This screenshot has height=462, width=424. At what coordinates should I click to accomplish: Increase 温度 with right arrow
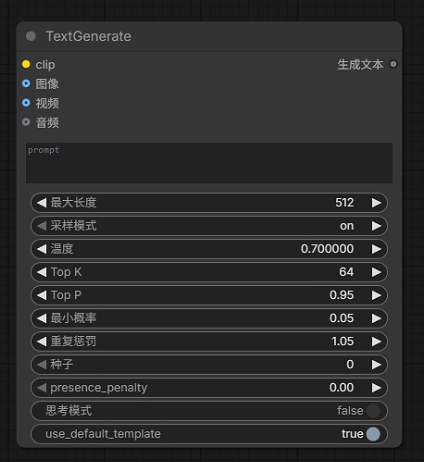[x=376, y=249]
